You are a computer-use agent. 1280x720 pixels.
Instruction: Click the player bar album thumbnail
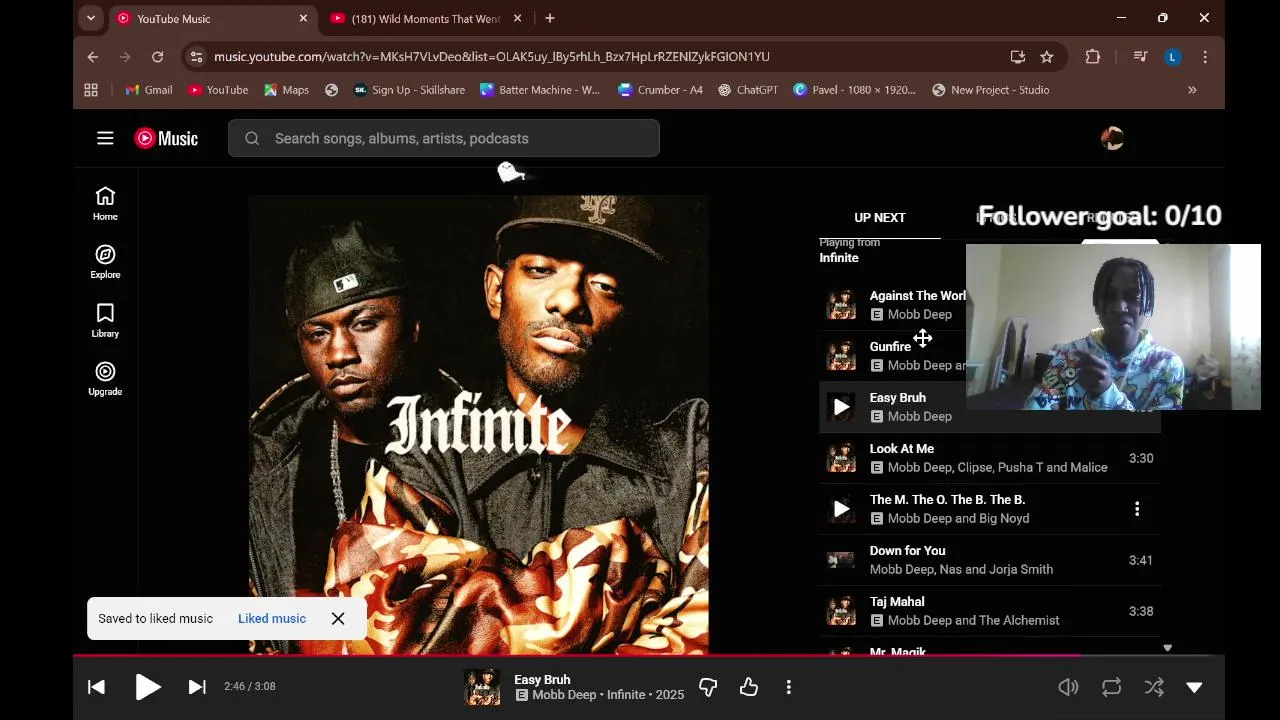(x=482, y=687)
